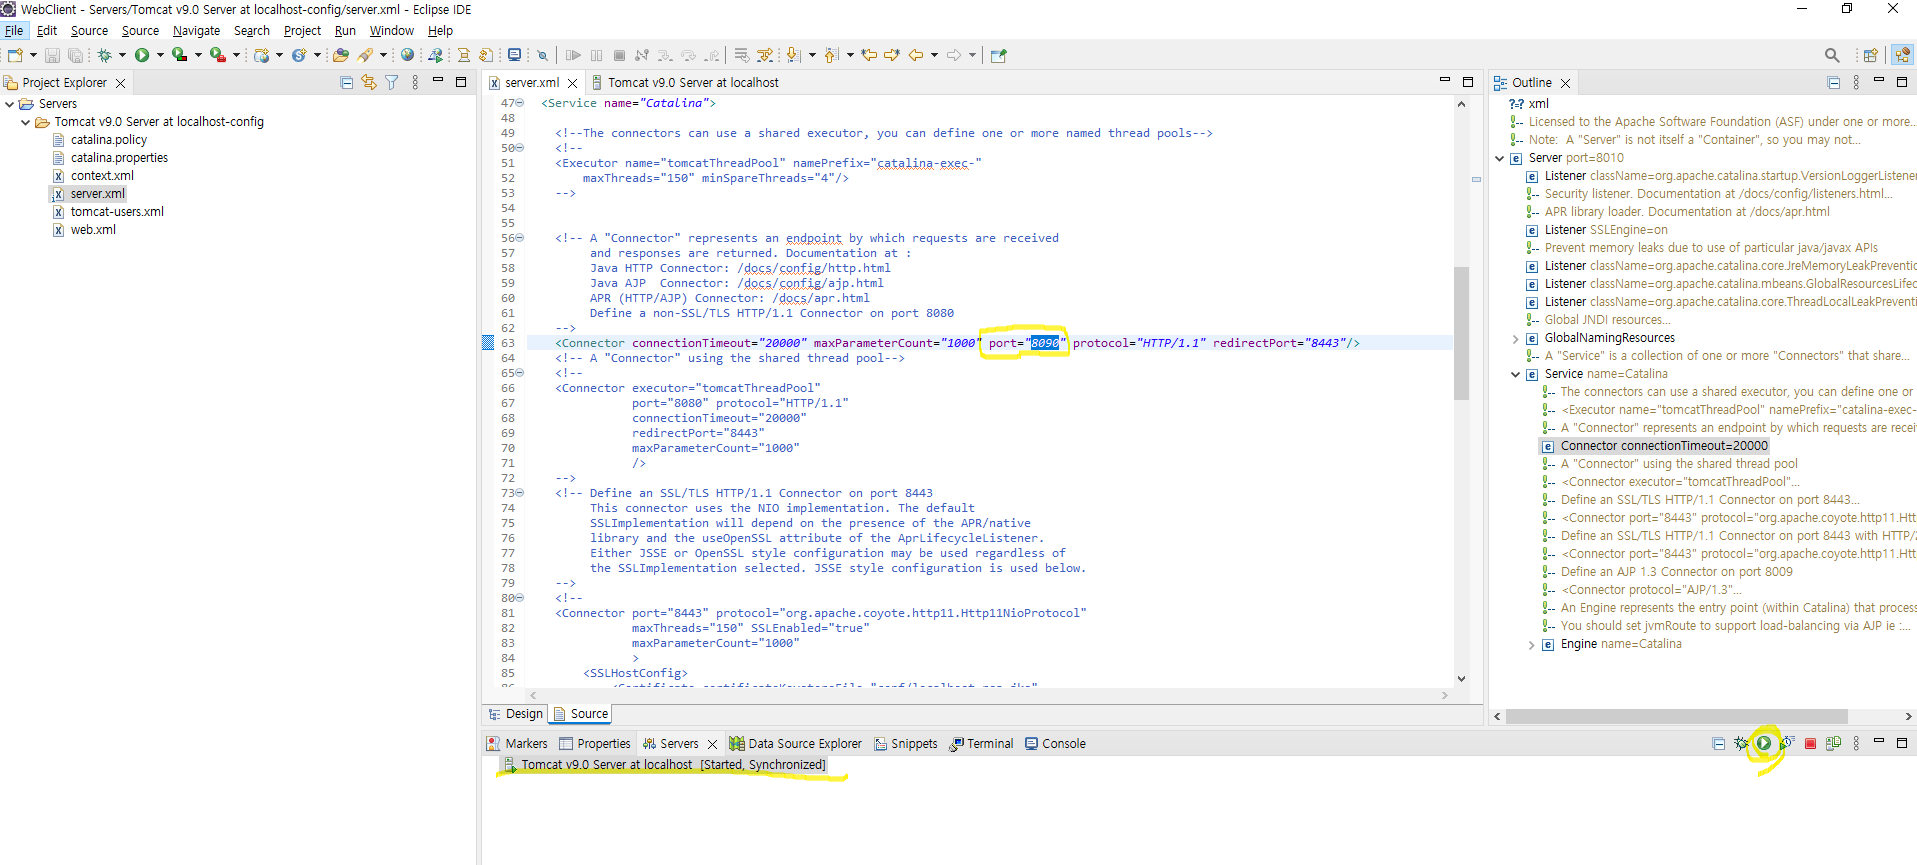This screenshot has width=1917, height=865.
Task: Open the Data Source Explorer tab
Action: pyautogui.click(x=795, y=743)
